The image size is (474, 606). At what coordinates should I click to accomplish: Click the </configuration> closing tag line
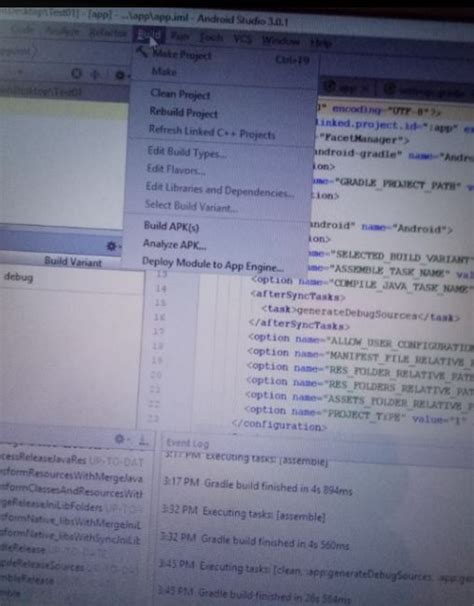point(279,426)
